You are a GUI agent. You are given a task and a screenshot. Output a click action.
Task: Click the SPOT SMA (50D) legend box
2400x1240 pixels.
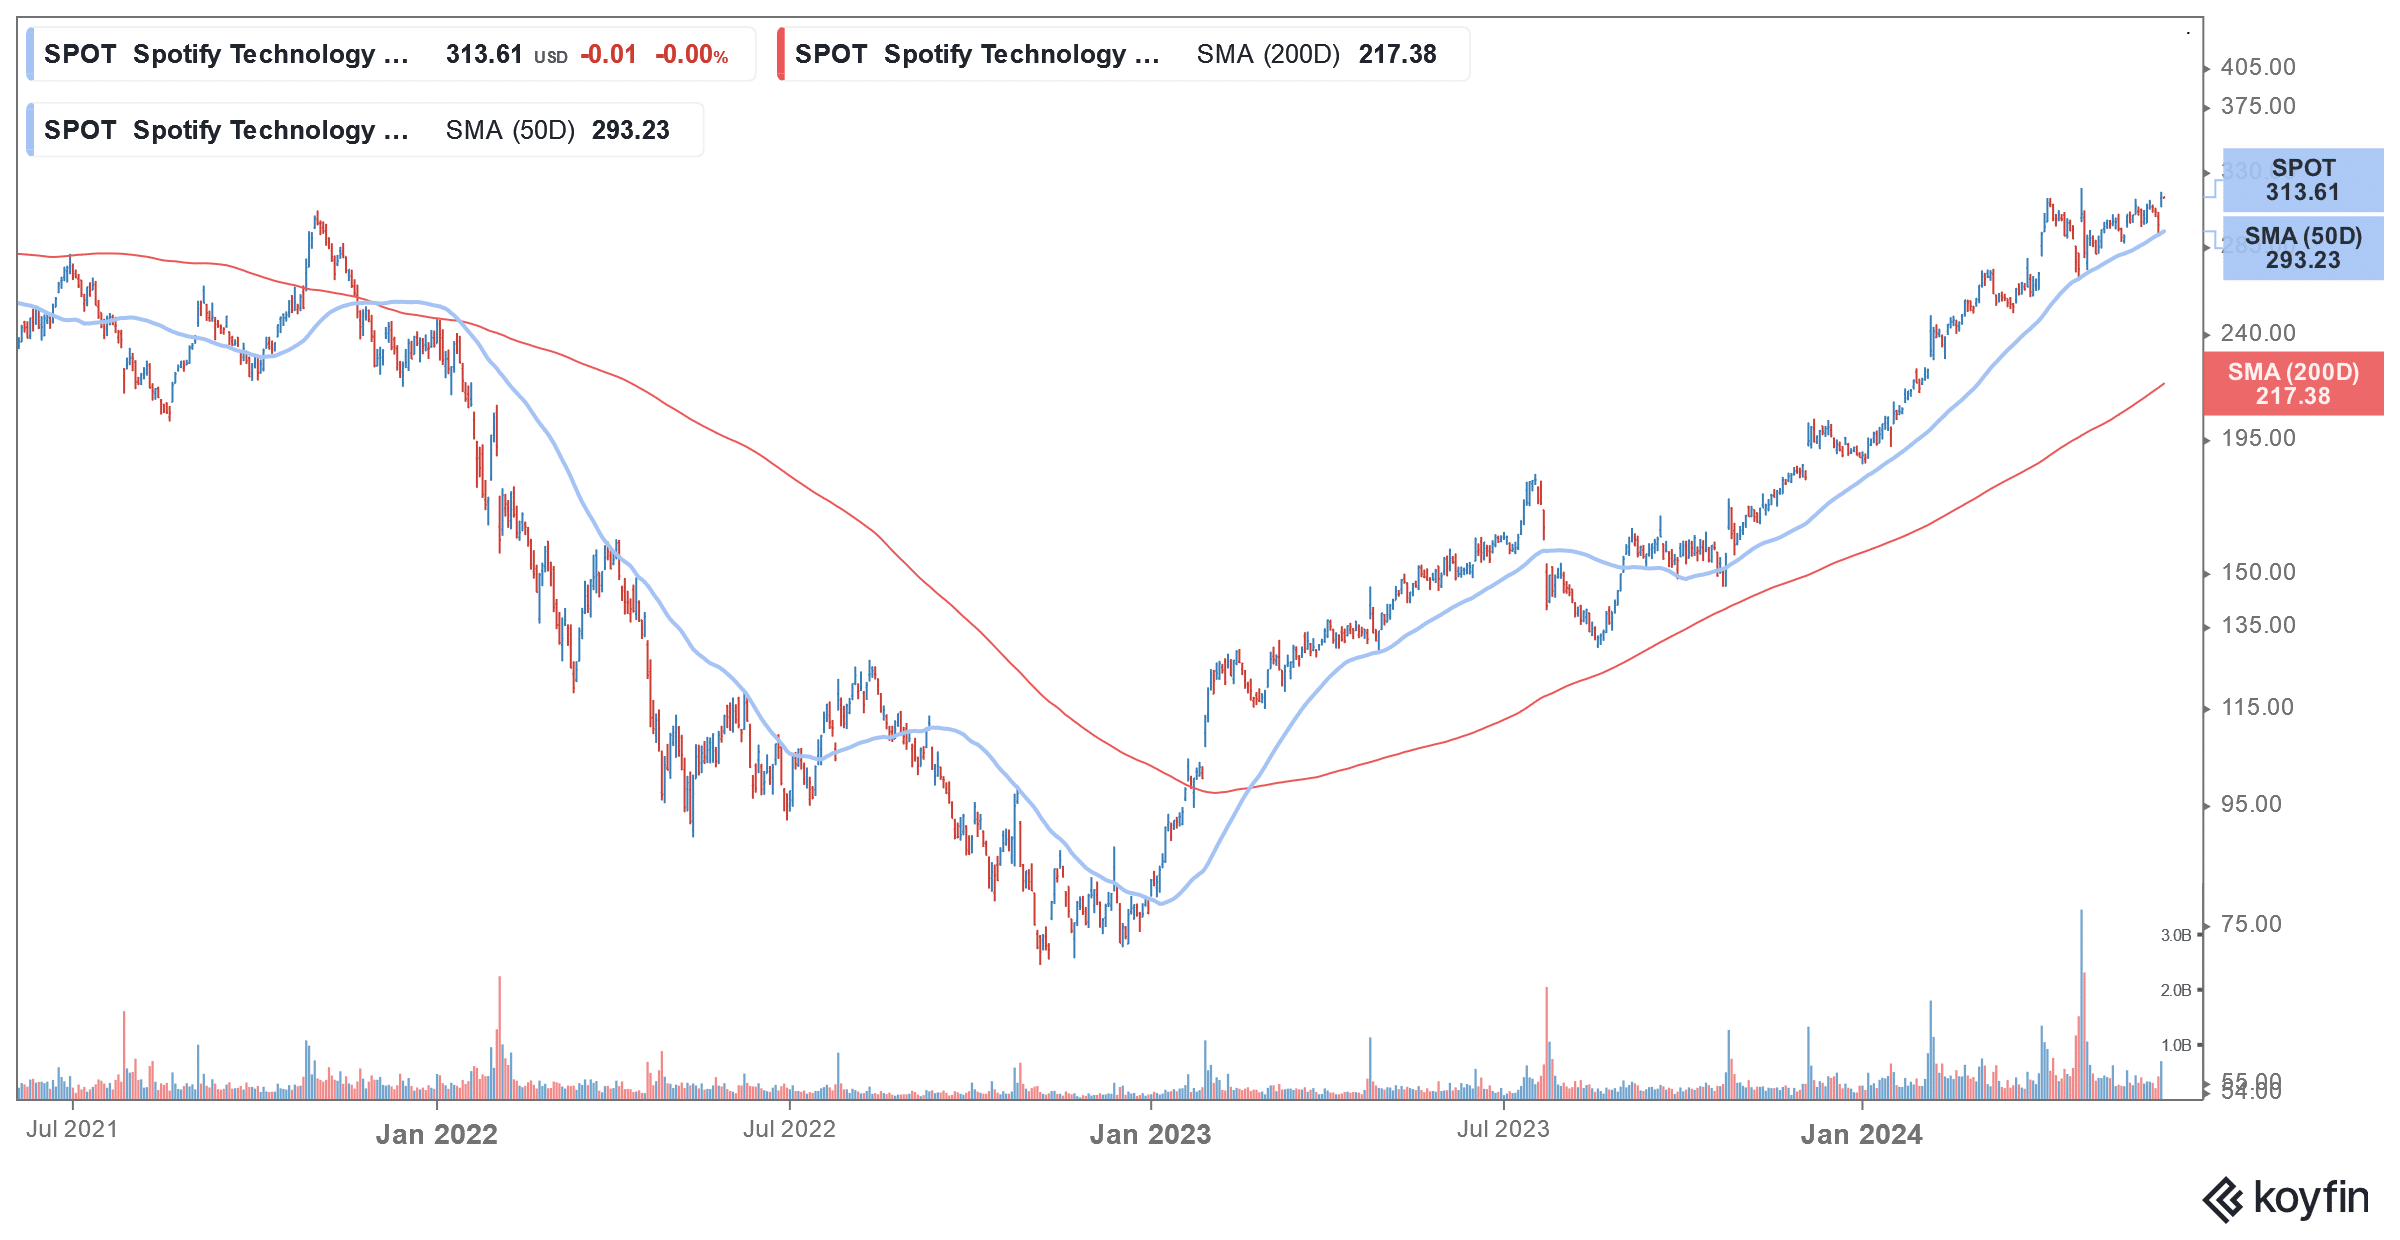(365, 130)
